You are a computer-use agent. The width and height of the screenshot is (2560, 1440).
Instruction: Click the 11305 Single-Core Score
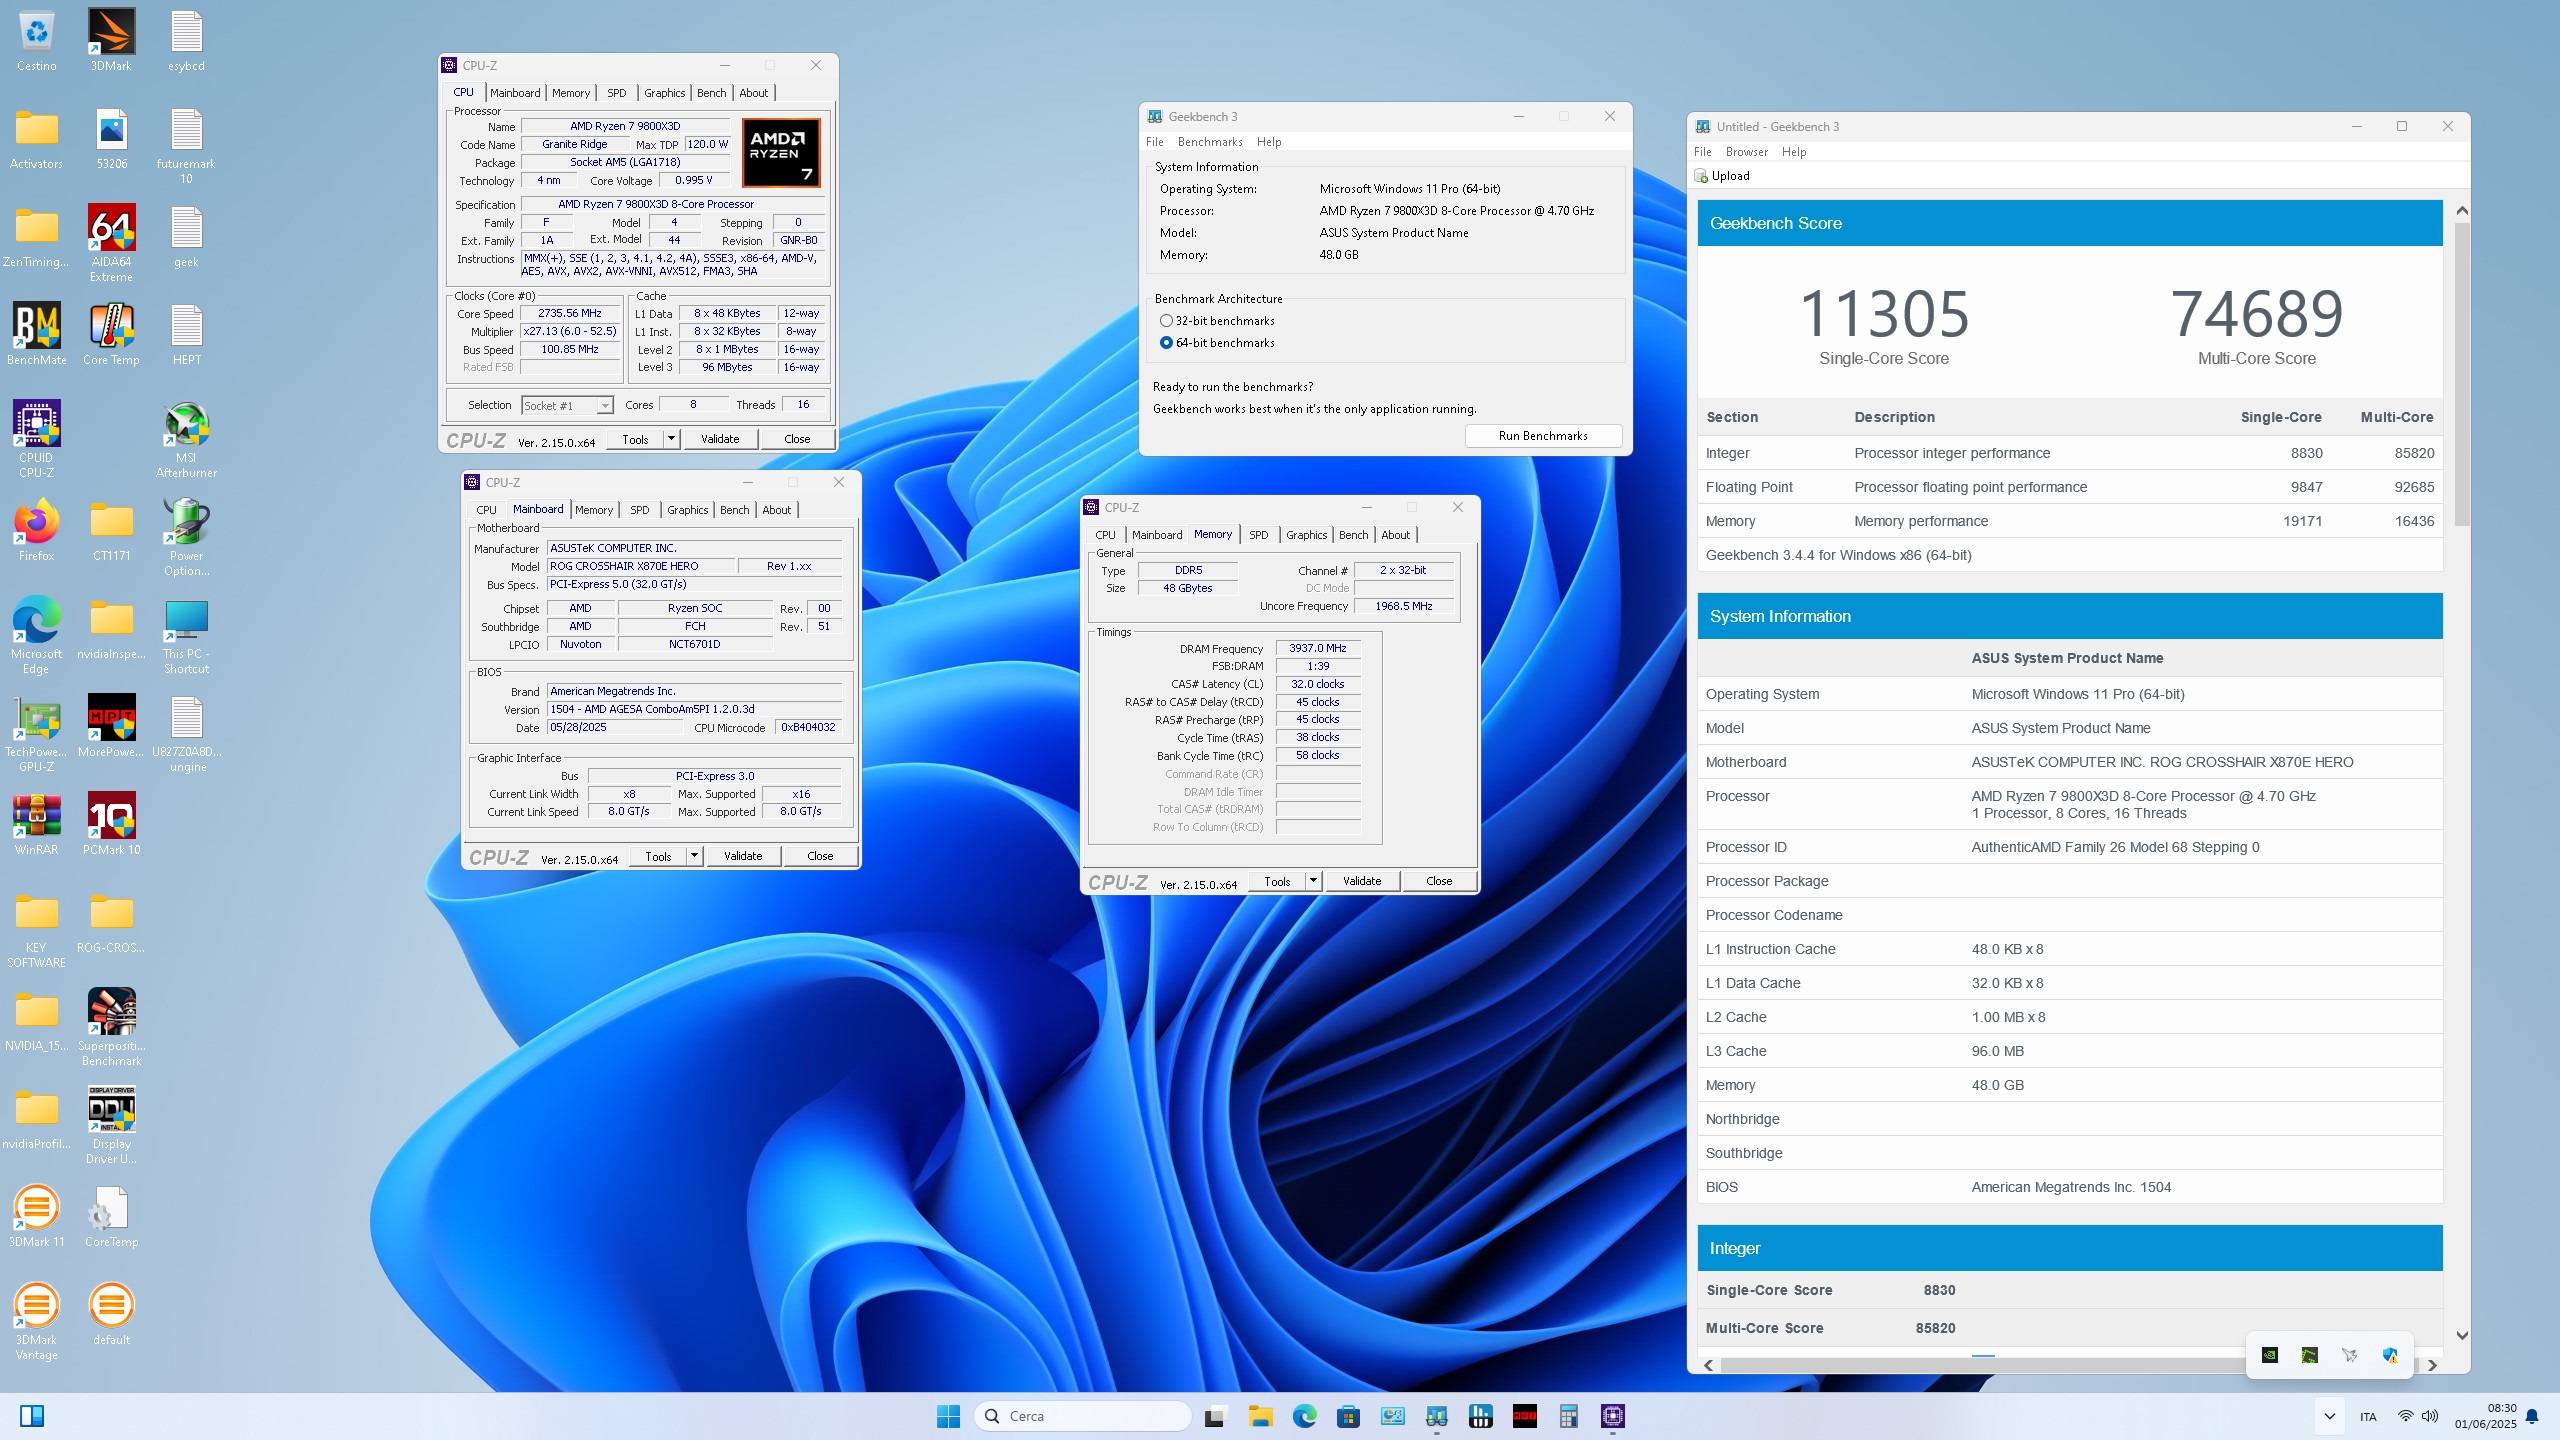tap(1884, 313)
